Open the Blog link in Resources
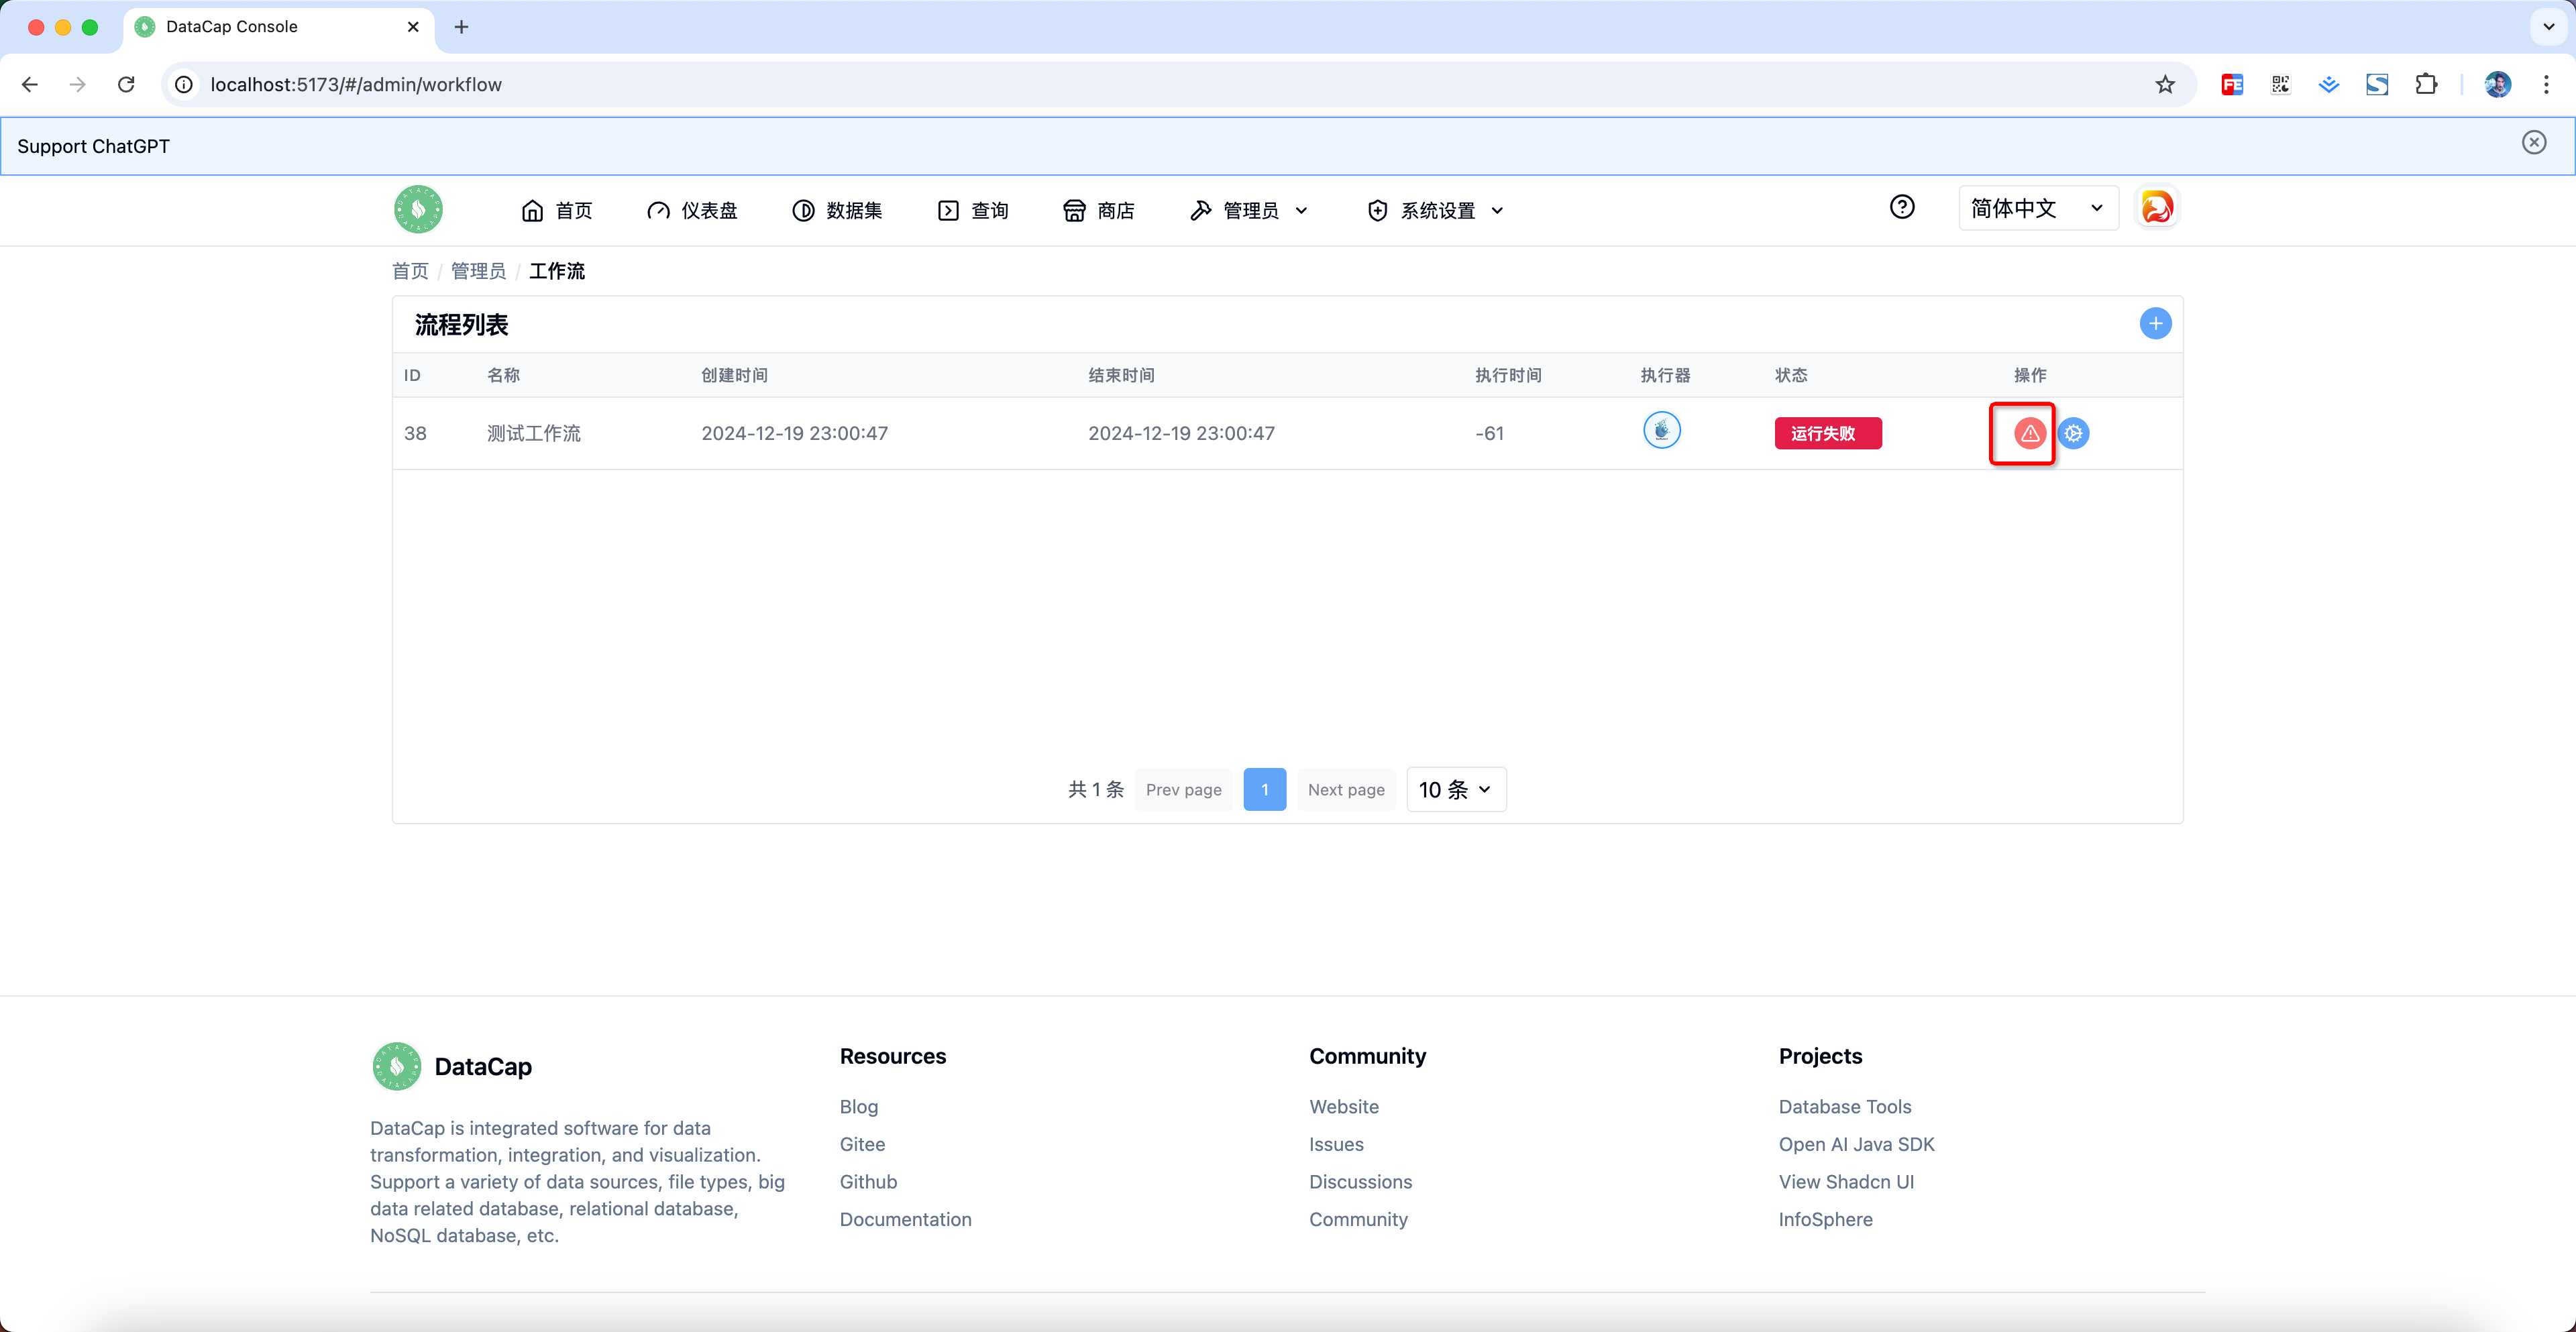 pos(859,1106)
